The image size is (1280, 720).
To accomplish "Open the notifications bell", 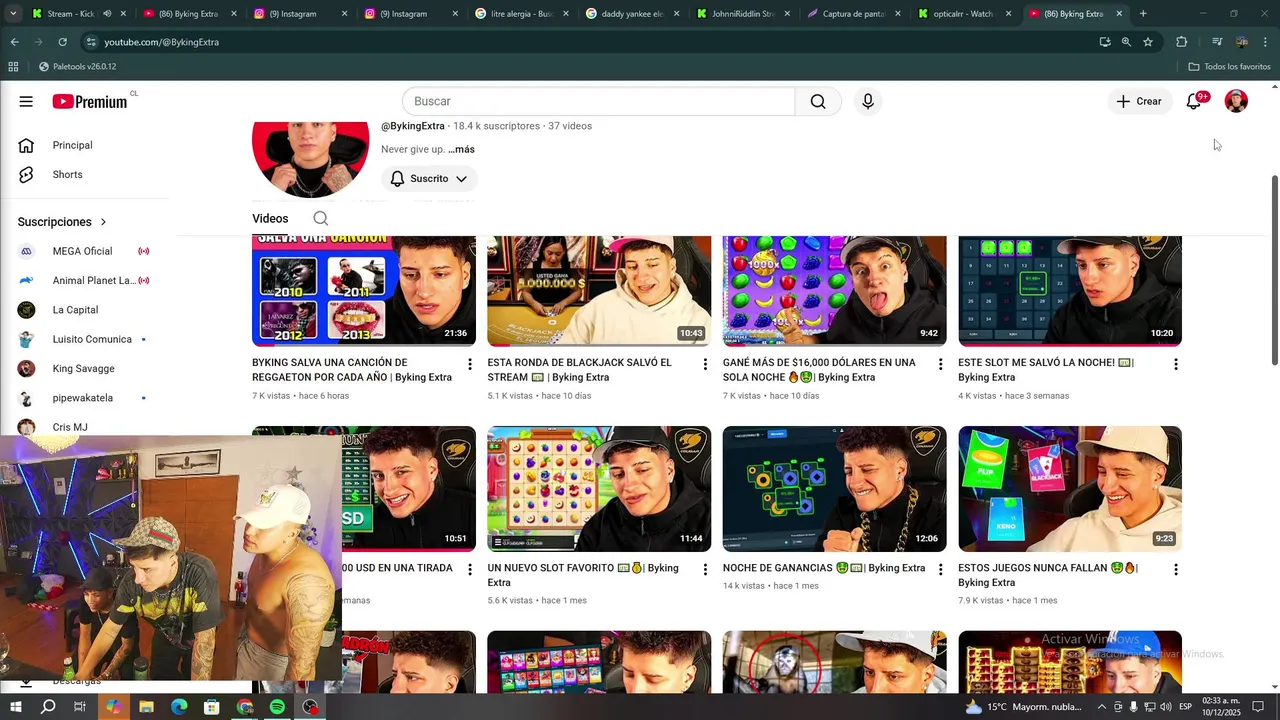I will pyautogui.click(x=1194, y=101).
